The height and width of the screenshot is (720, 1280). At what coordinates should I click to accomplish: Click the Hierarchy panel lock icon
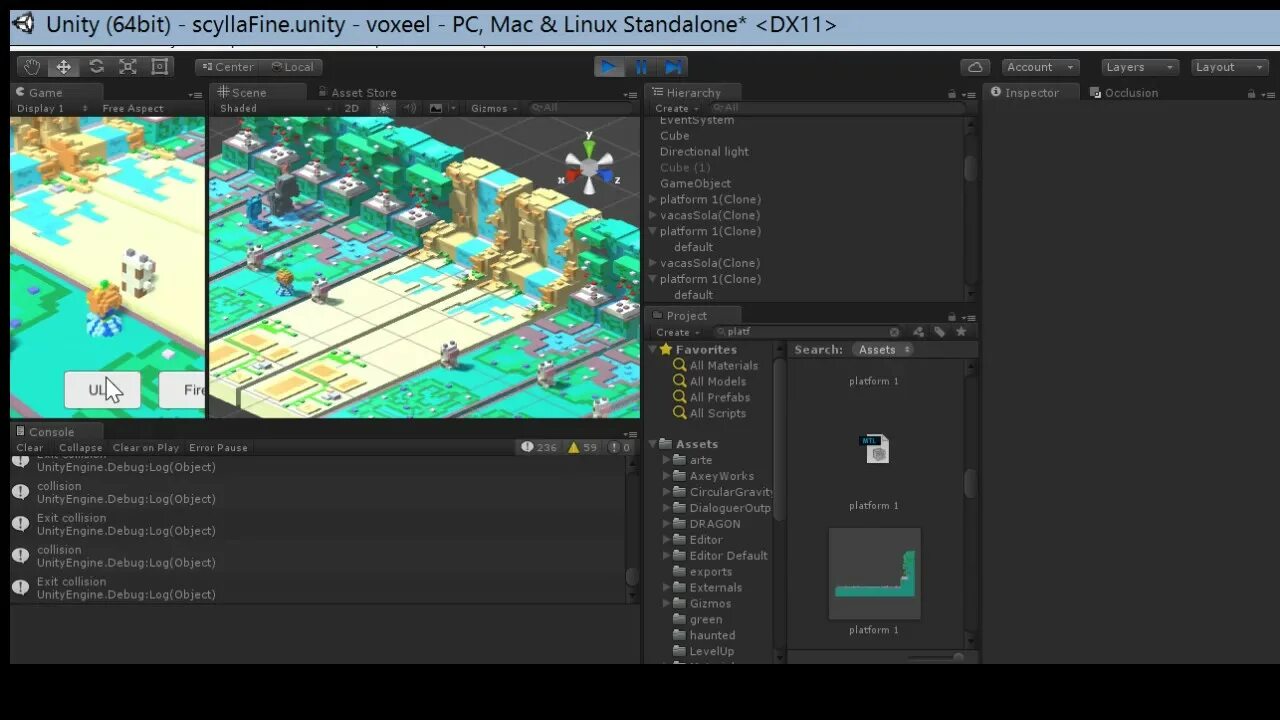(951, 94)
